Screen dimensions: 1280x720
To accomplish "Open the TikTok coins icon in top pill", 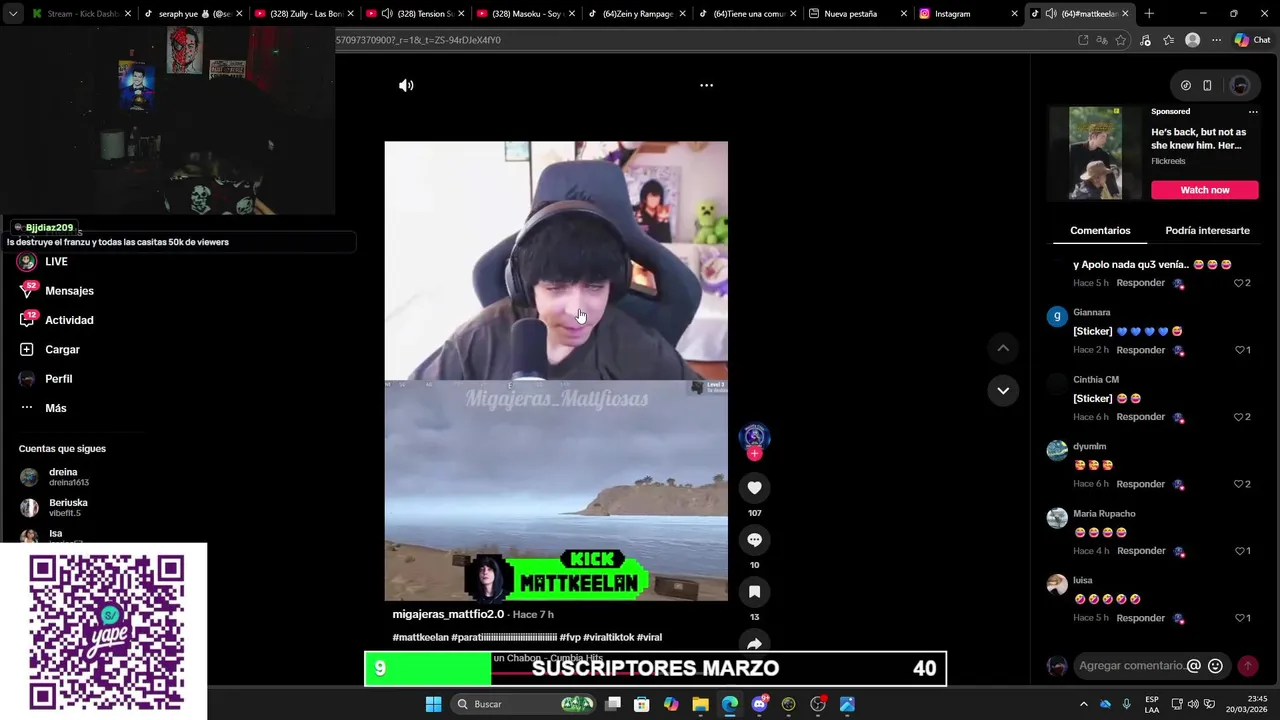I will click(1186, 85).
